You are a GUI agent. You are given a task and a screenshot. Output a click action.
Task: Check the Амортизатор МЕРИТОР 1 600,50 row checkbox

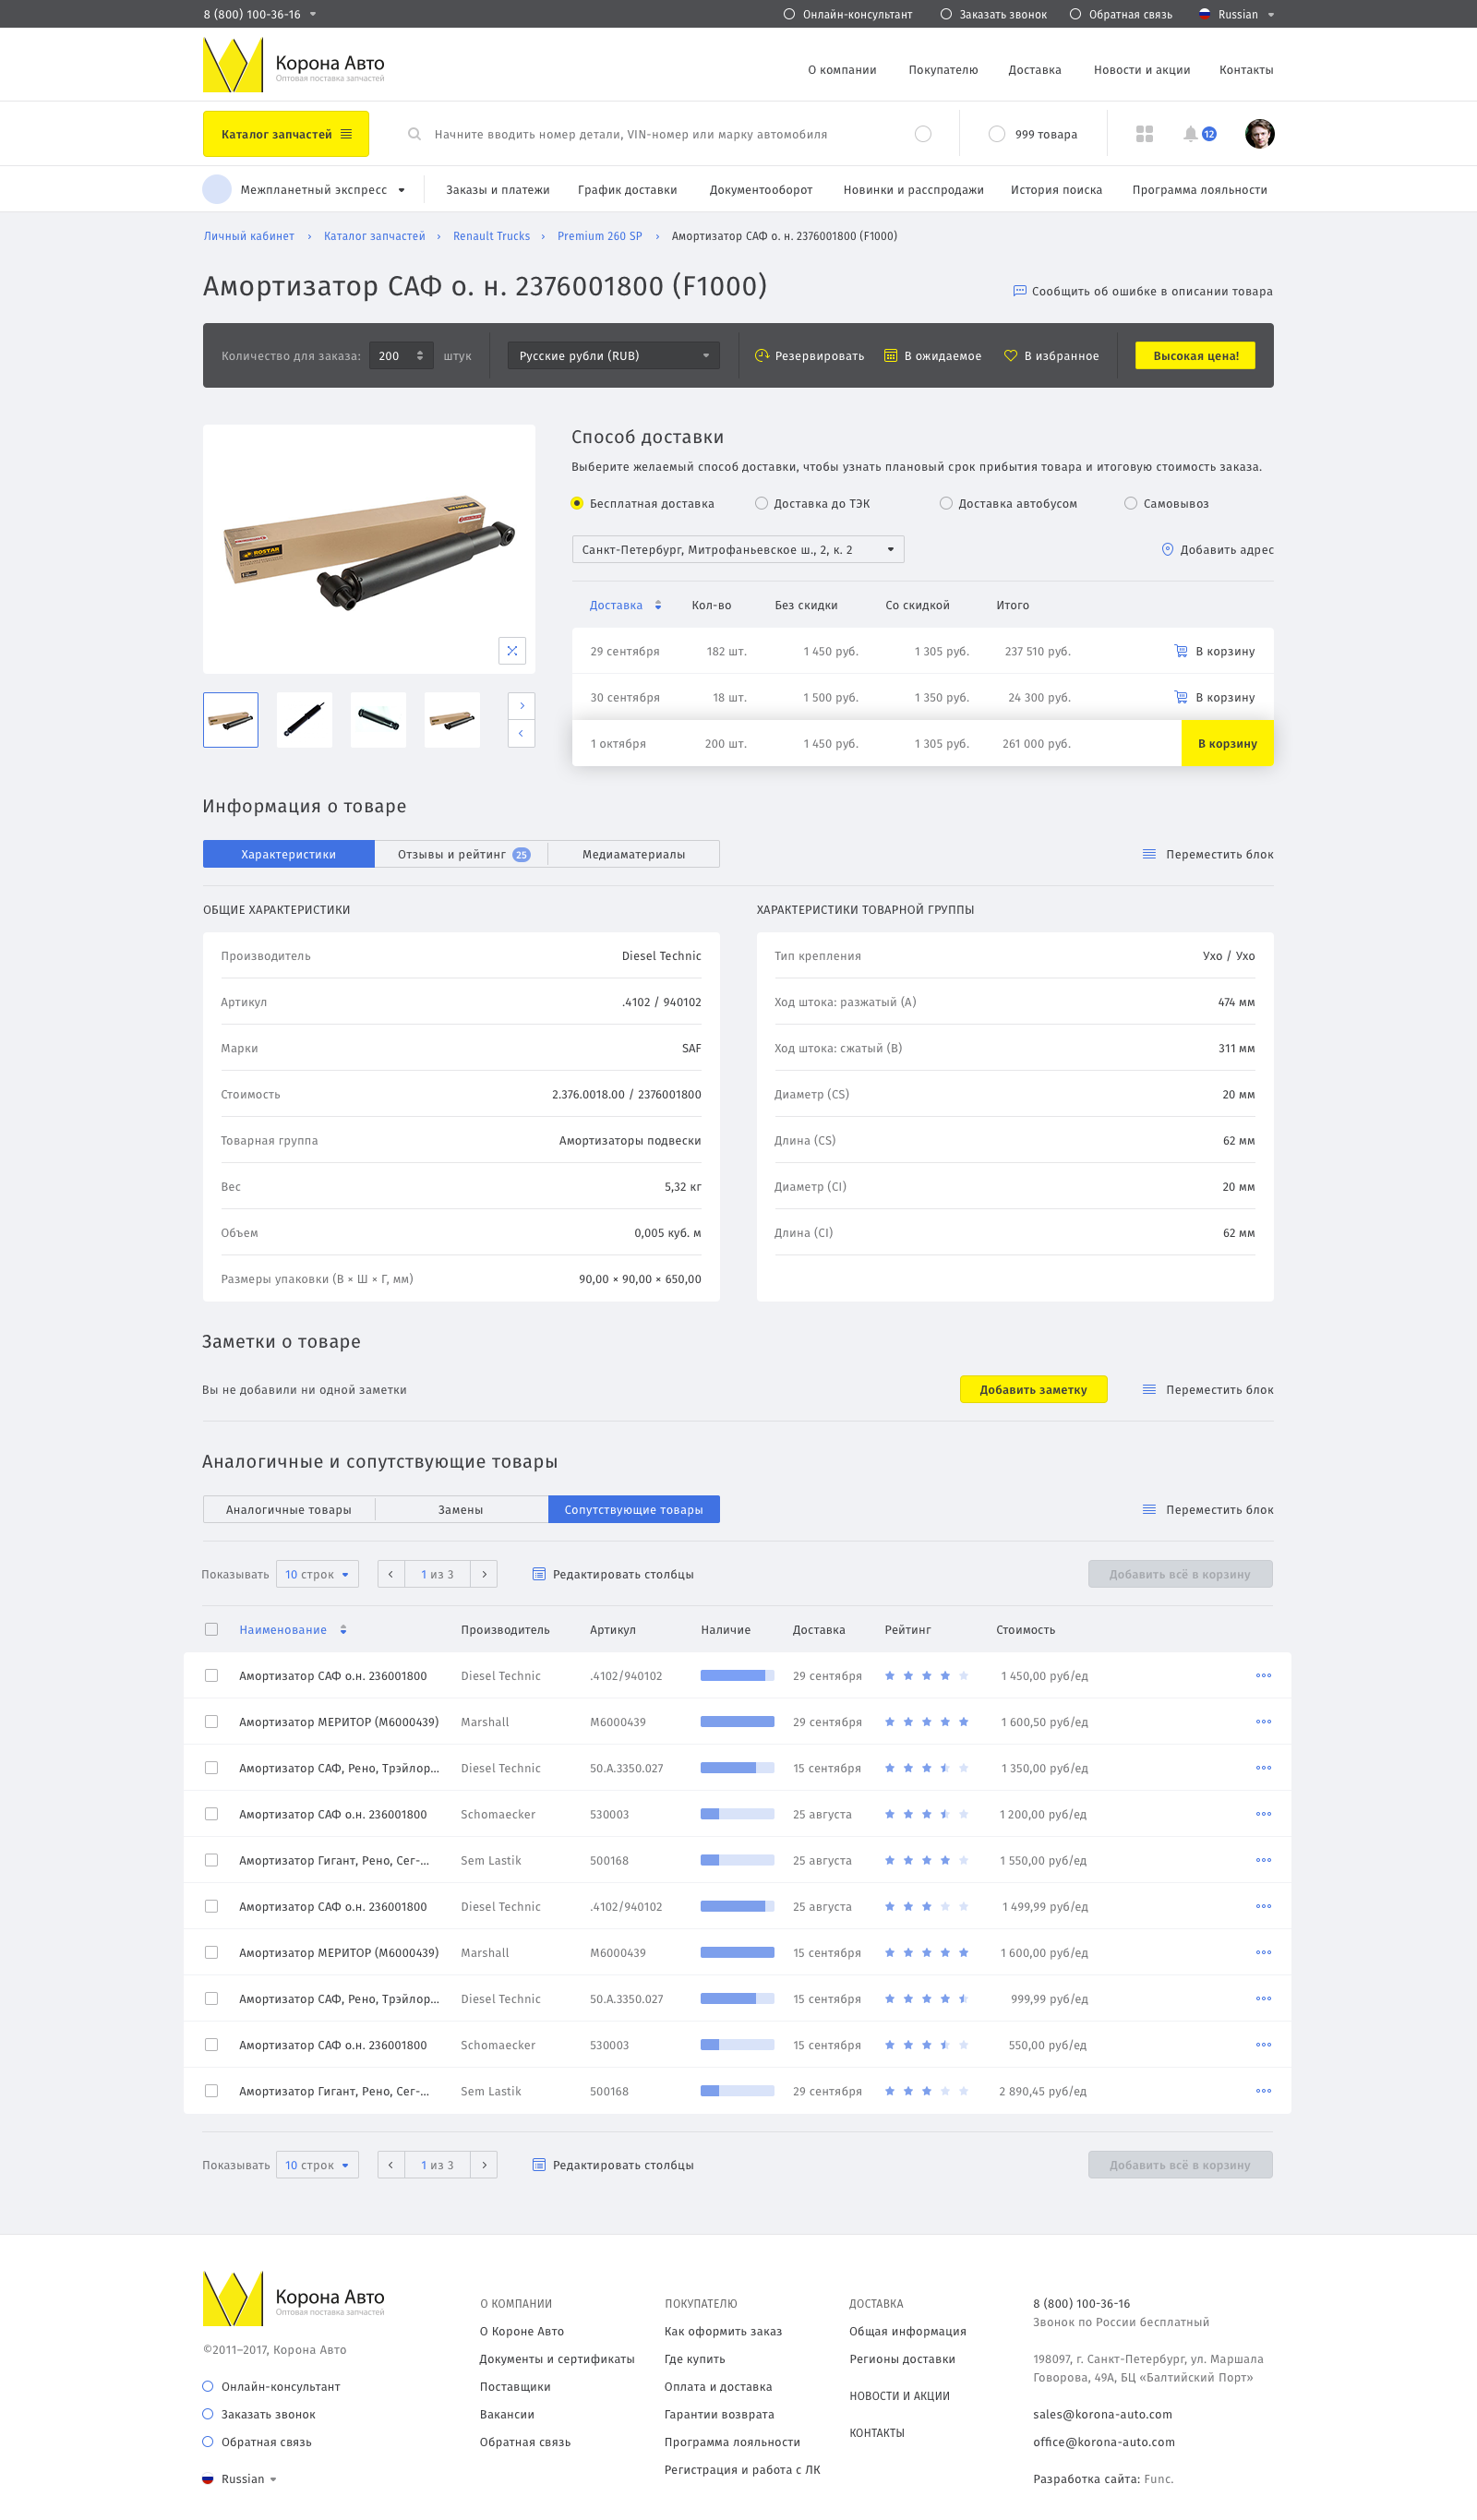(211, 1722)
